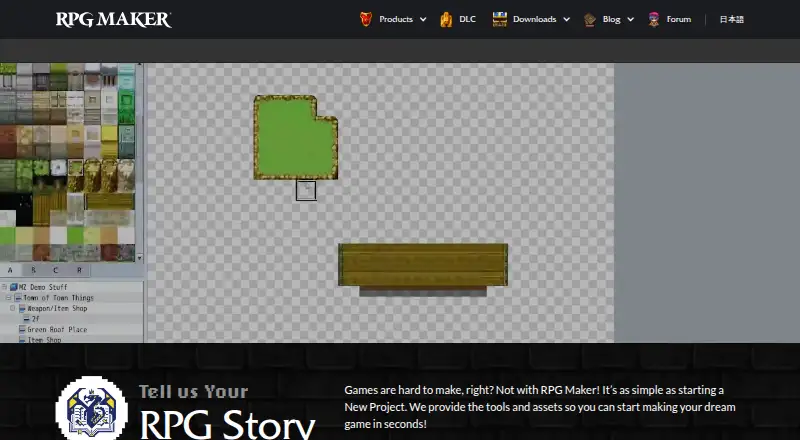
Task: Click the DLC golden figure icon
Action: [x=446, y=19]
